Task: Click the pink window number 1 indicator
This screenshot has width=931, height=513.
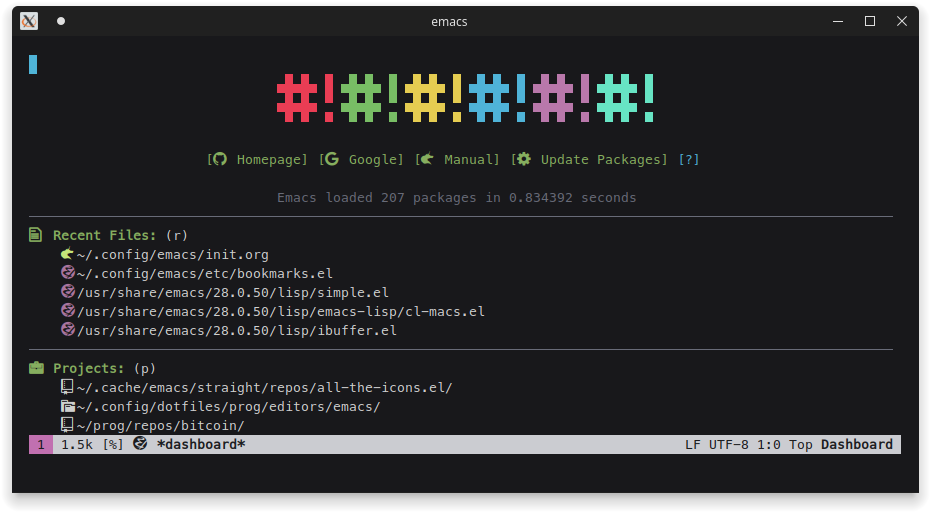Action: click(x=41, y=444)
